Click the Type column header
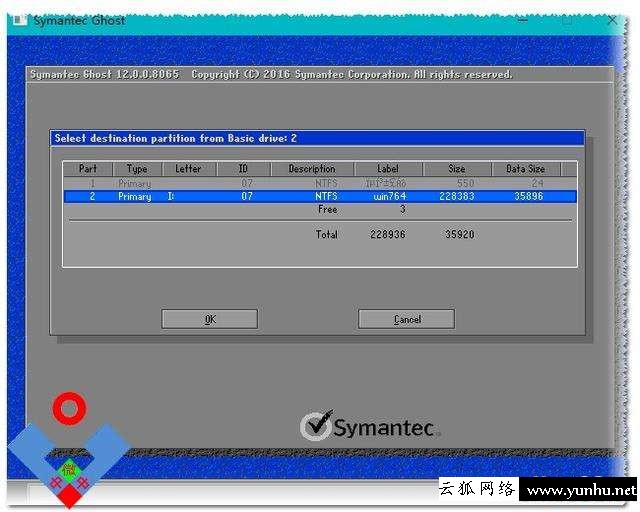This screenshot has height=512, width=640. point(137,169)
